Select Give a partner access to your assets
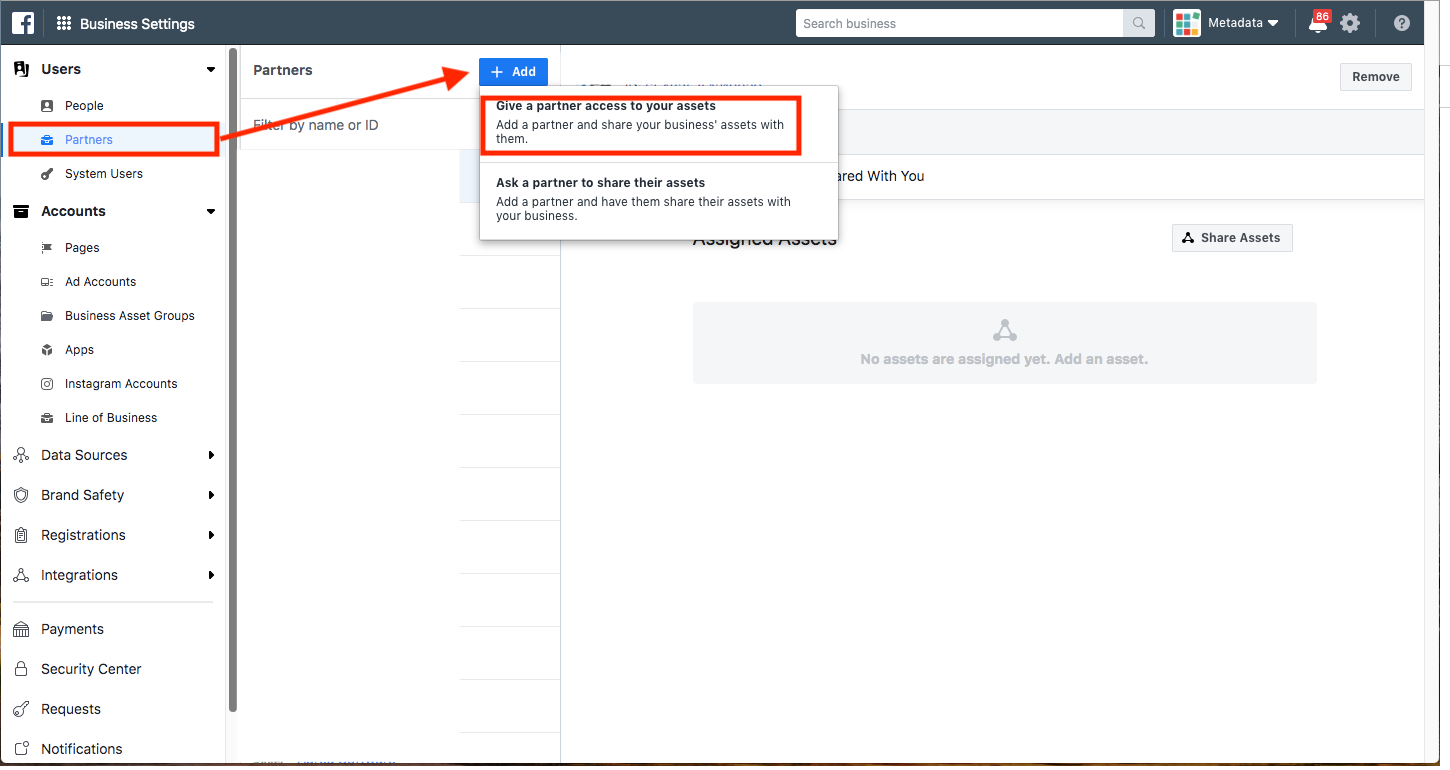The image size is (1450, 770). coord(640,121)
